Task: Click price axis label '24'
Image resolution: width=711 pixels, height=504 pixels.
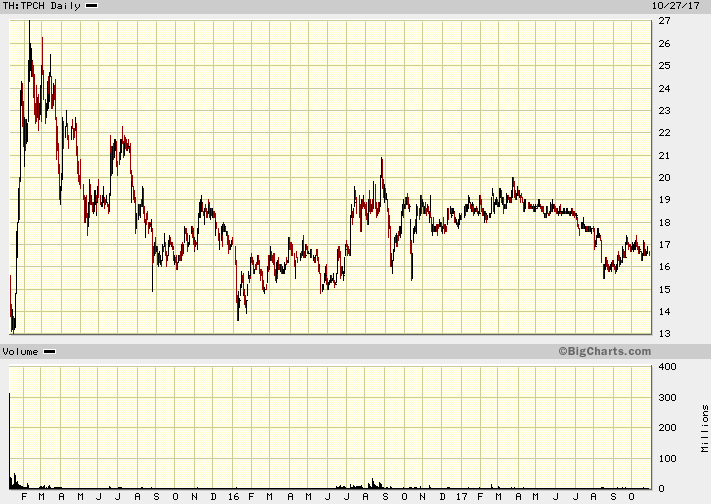Action: click(x=664, y=88)
